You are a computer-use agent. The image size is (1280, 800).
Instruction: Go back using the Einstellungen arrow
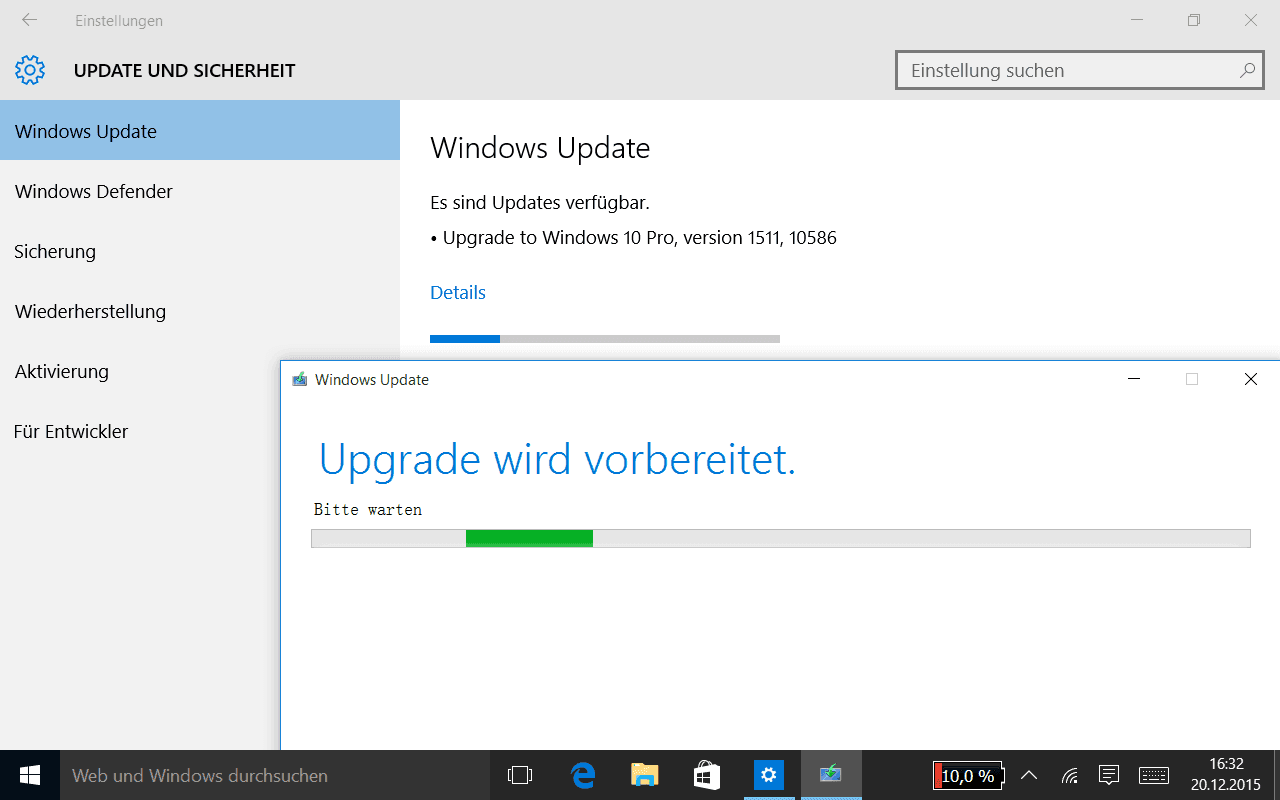coord(29,20)
